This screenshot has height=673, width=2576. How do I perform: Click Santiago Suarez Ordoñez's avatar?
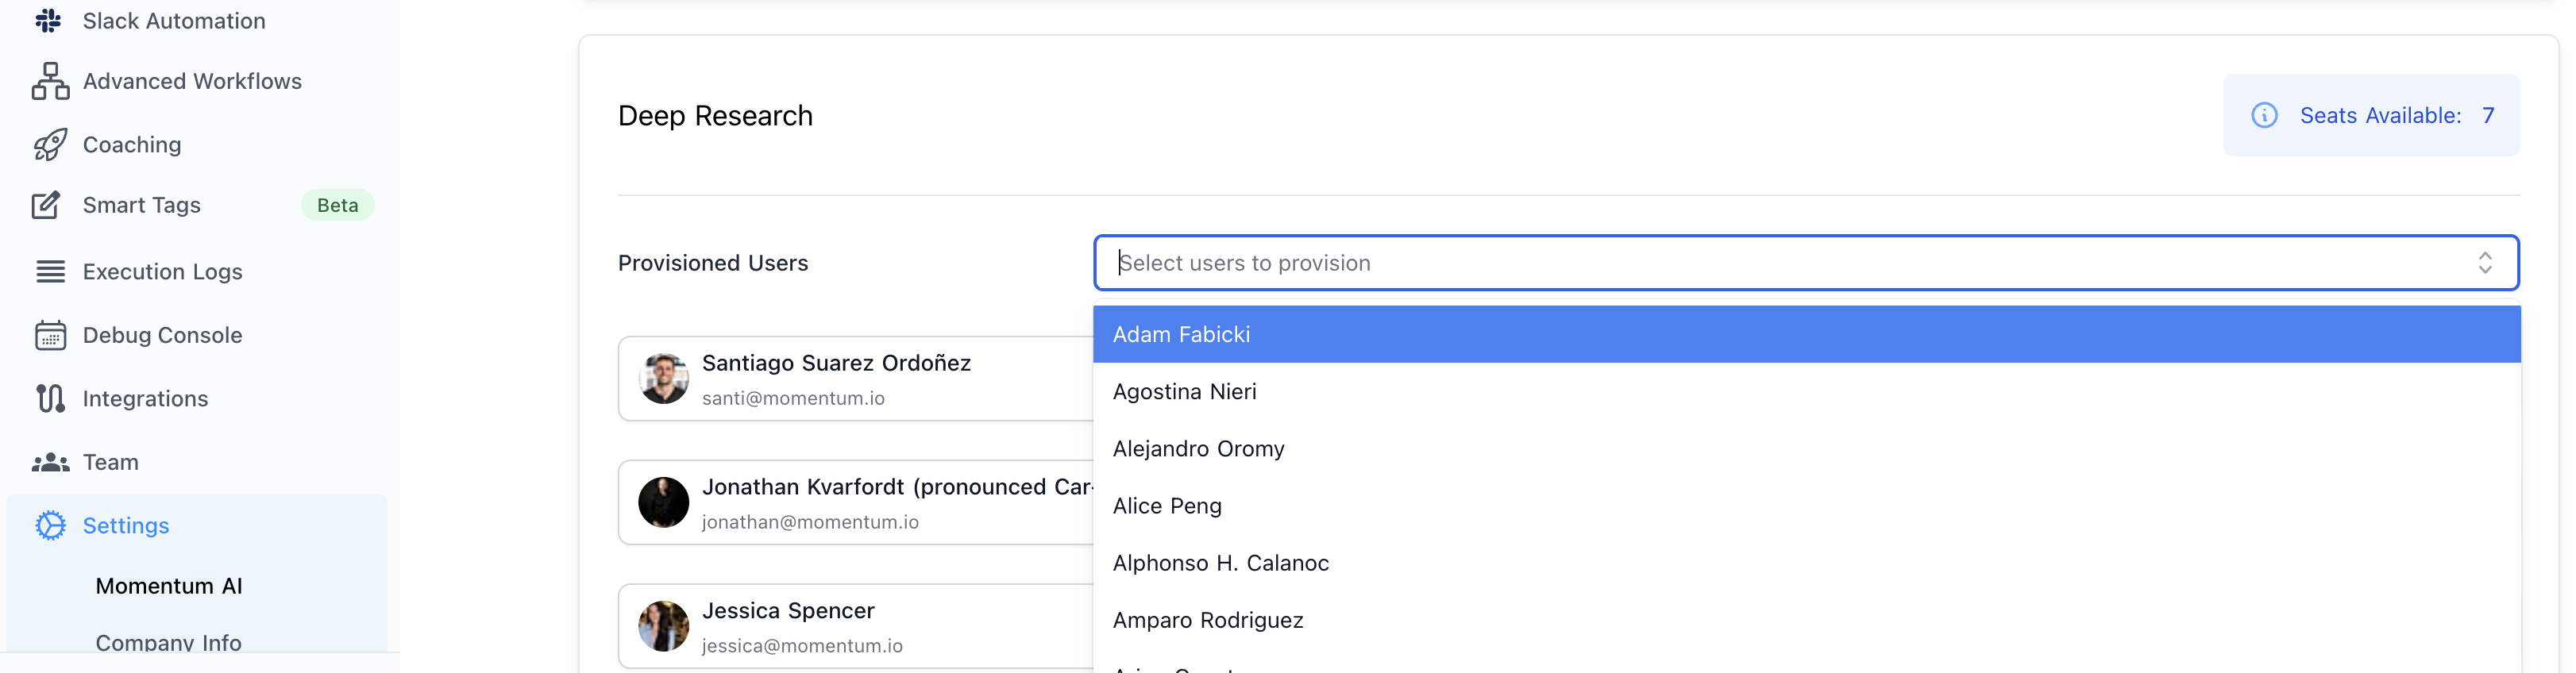pyautogui.click(x=663, y=379)
